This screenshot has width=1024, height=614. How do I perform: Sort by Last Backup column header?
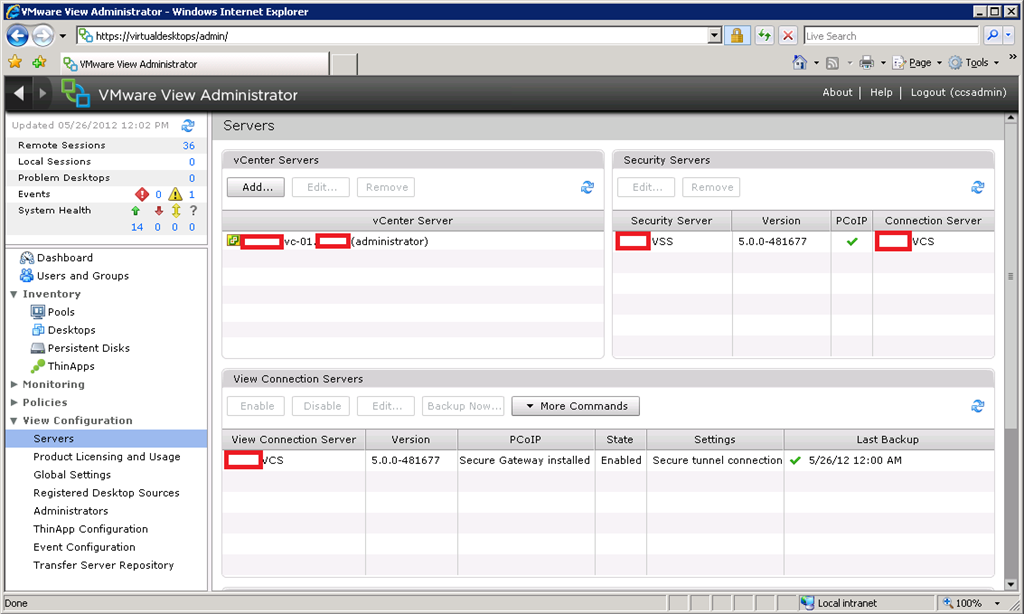888,440
